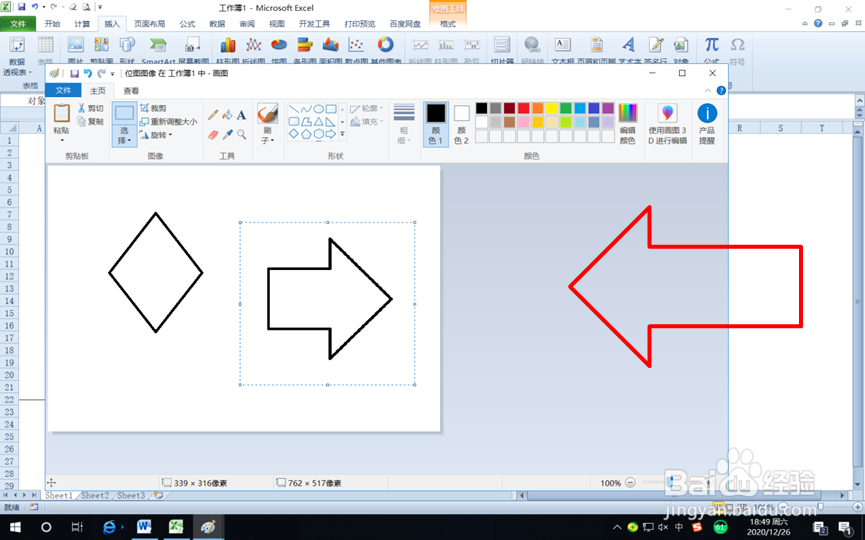Pick the Triangle shape in shapes gallery
Viewport: 865px width, 540px height.
pos(318,121)
